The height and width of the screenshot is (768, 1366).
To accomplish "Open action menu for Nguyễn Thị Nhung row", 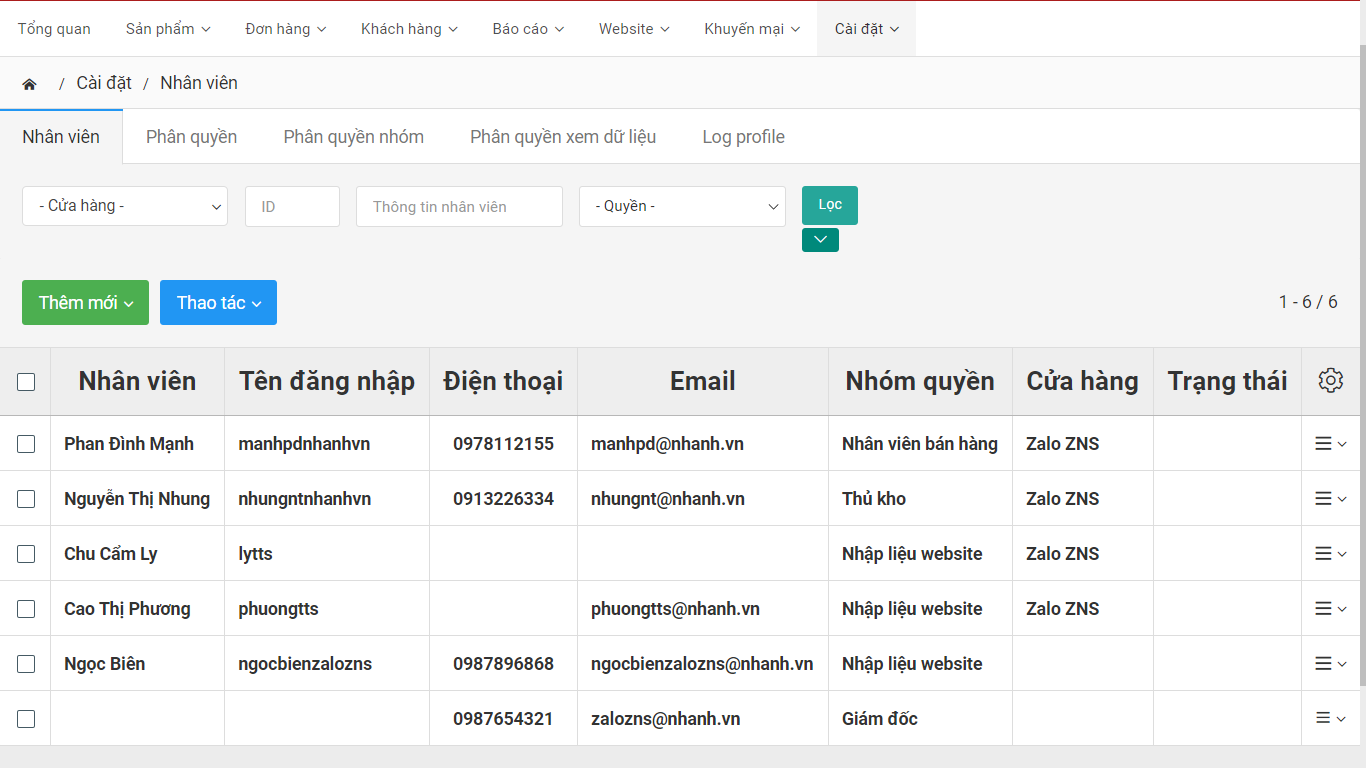I will (x=1330, y=499).
